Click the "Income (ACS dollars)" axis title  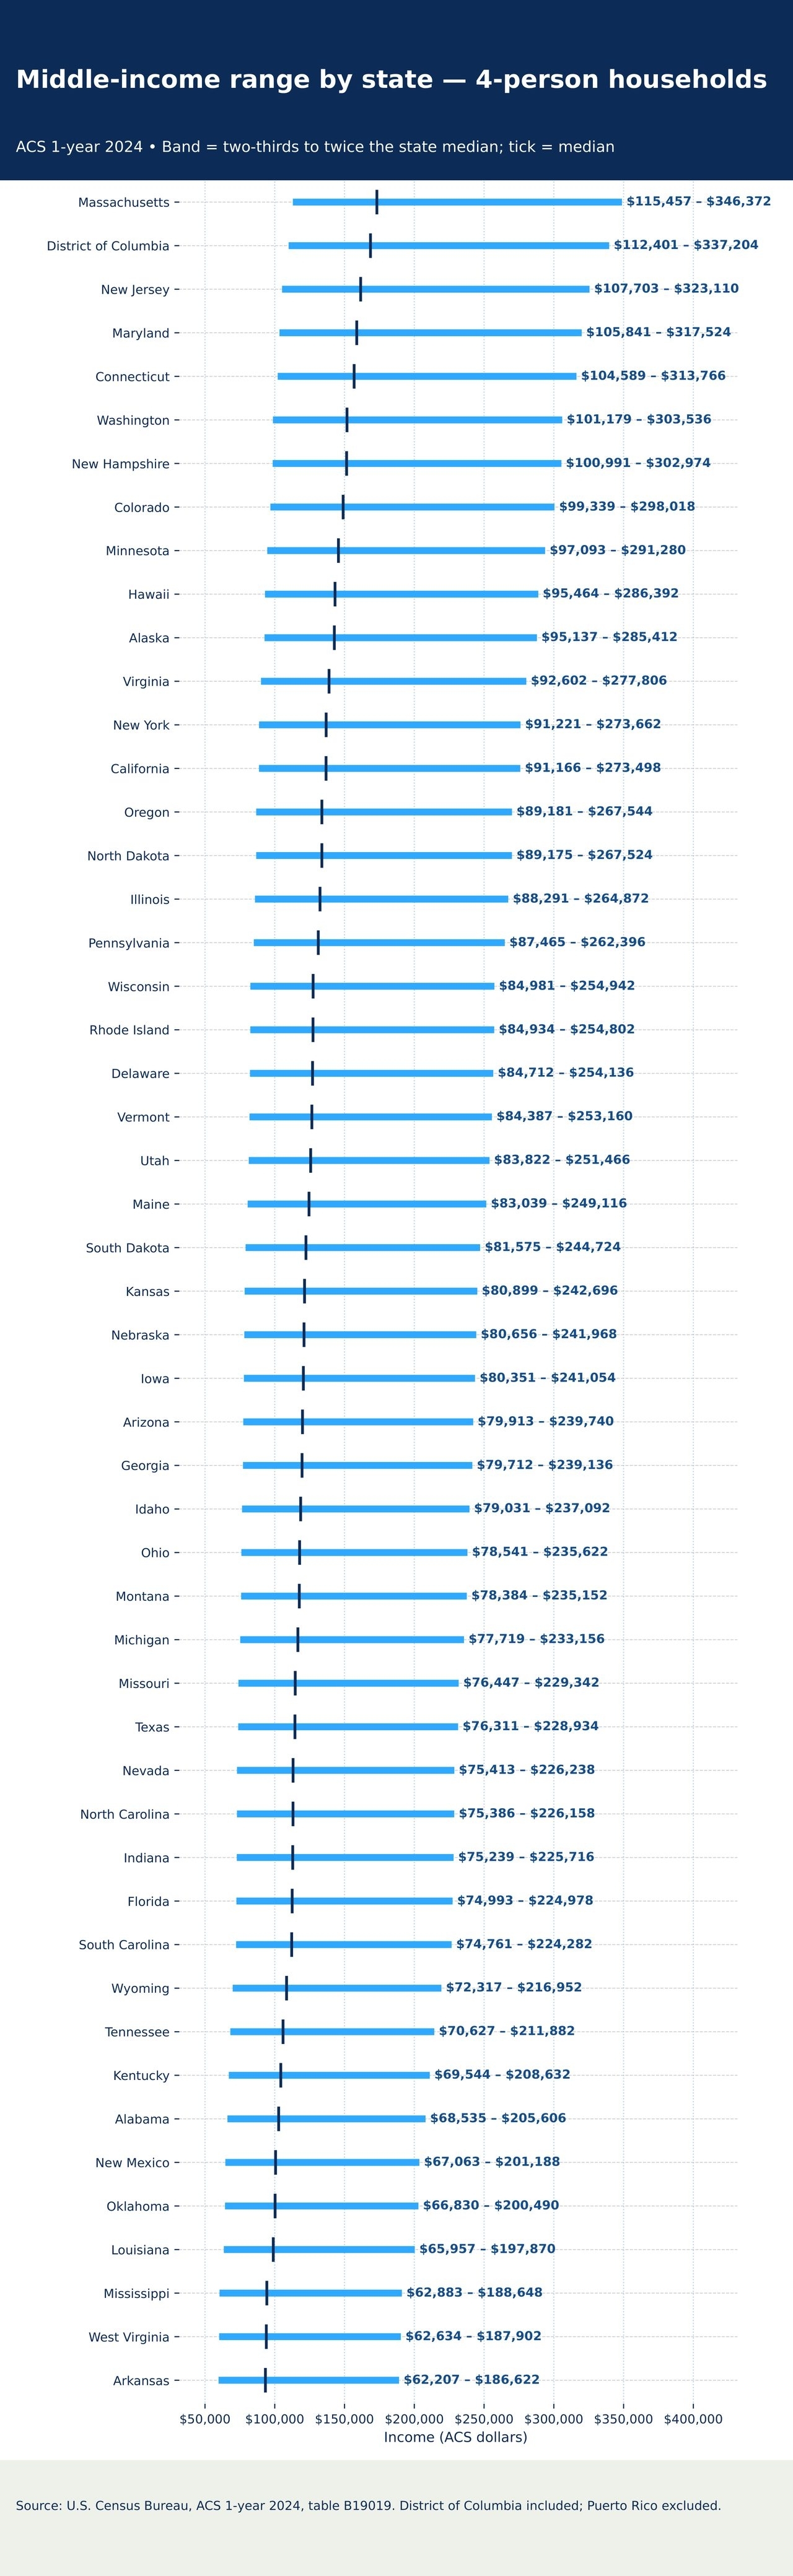(455, 2437)
